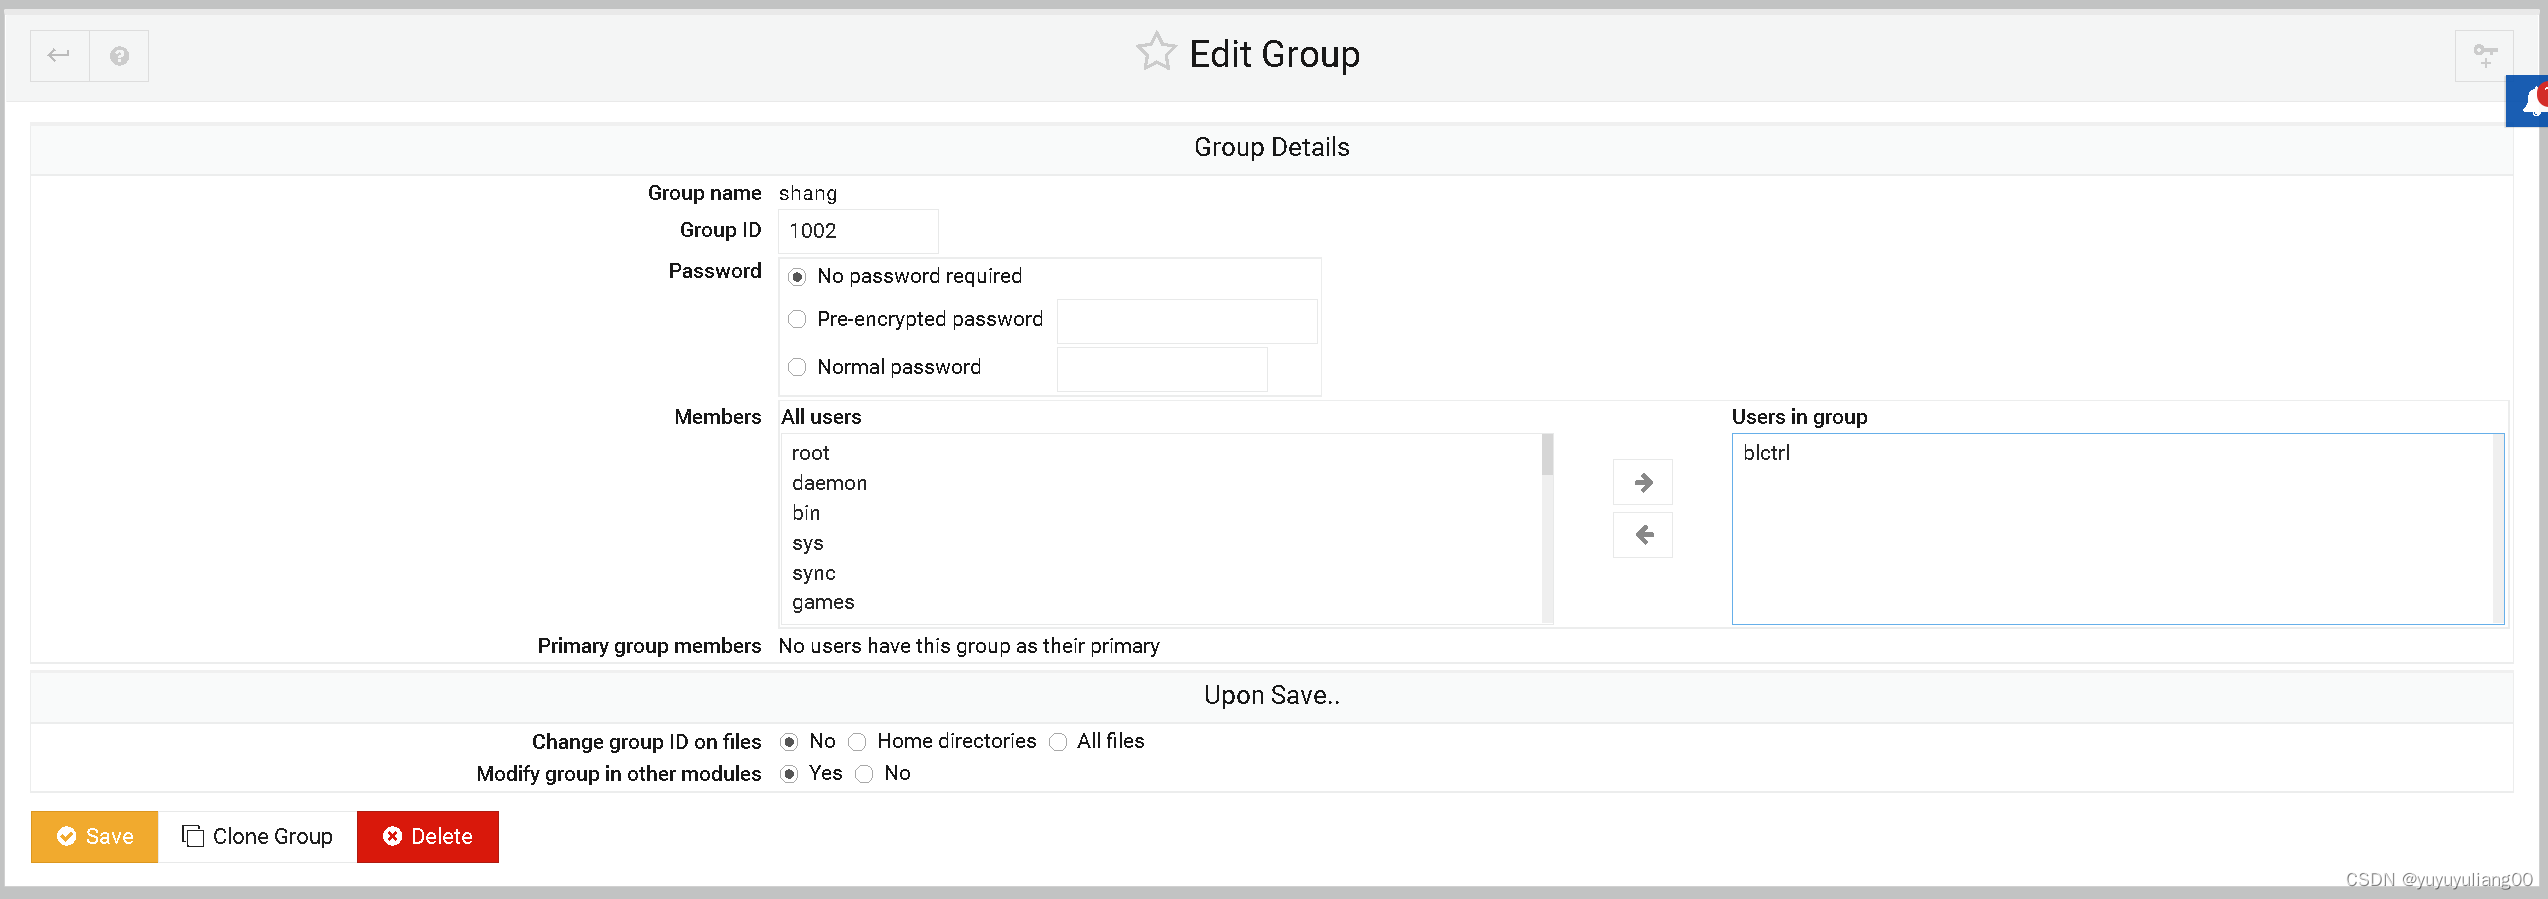Viewport: 2548px width, 899px height.
Task: Click the back arrow icon
Action: (x=59, y=56)
